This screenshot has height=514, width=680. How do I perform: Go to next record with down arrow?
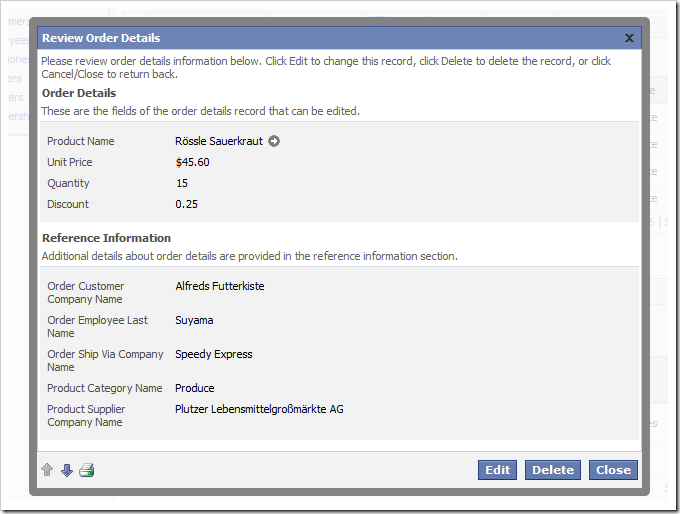pos(67,470)
